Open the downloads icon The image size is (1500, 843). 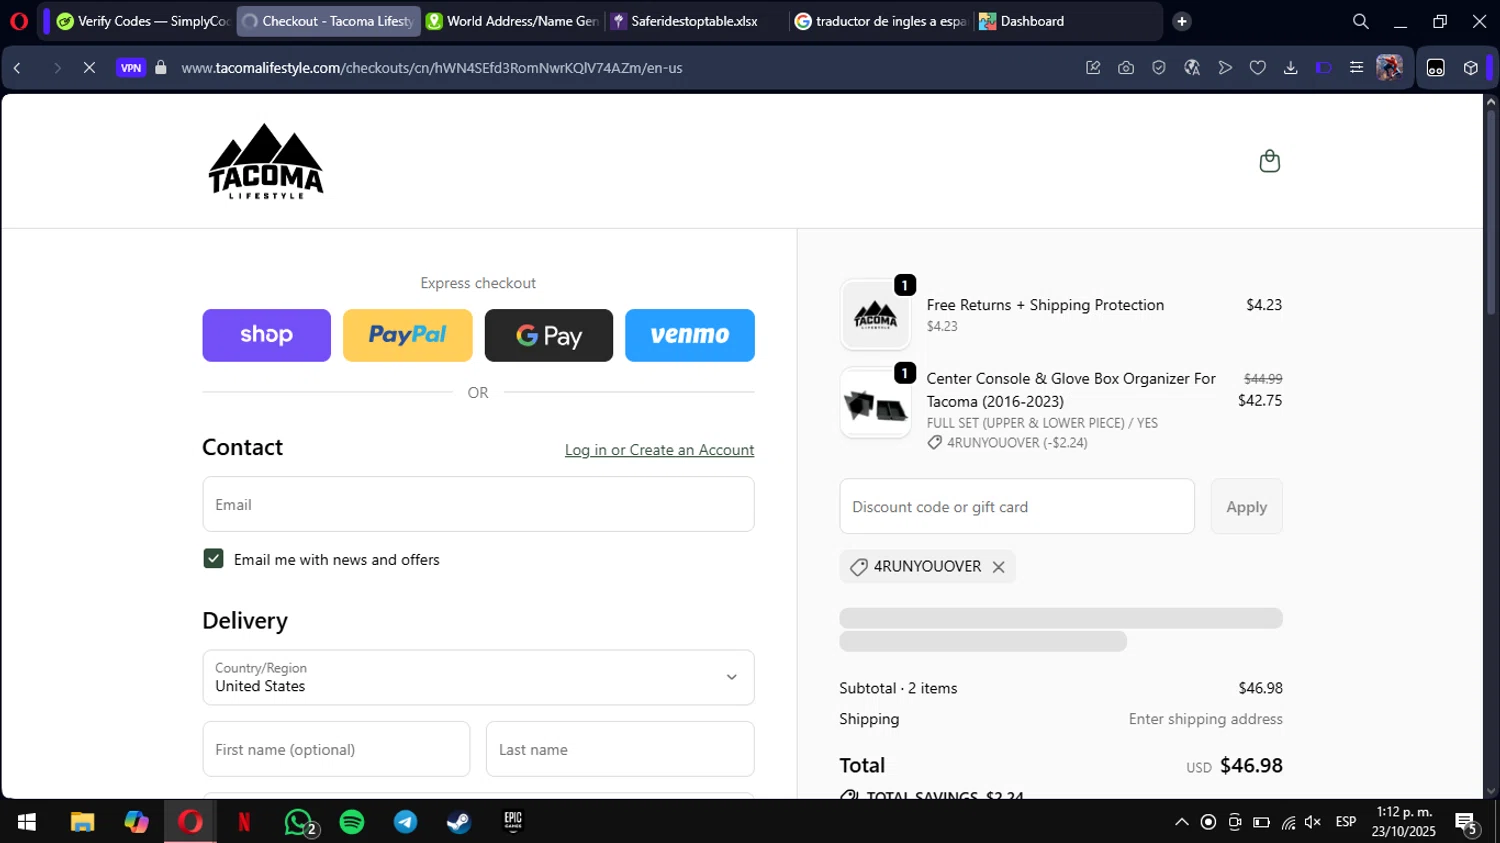tap(1291, 68)
